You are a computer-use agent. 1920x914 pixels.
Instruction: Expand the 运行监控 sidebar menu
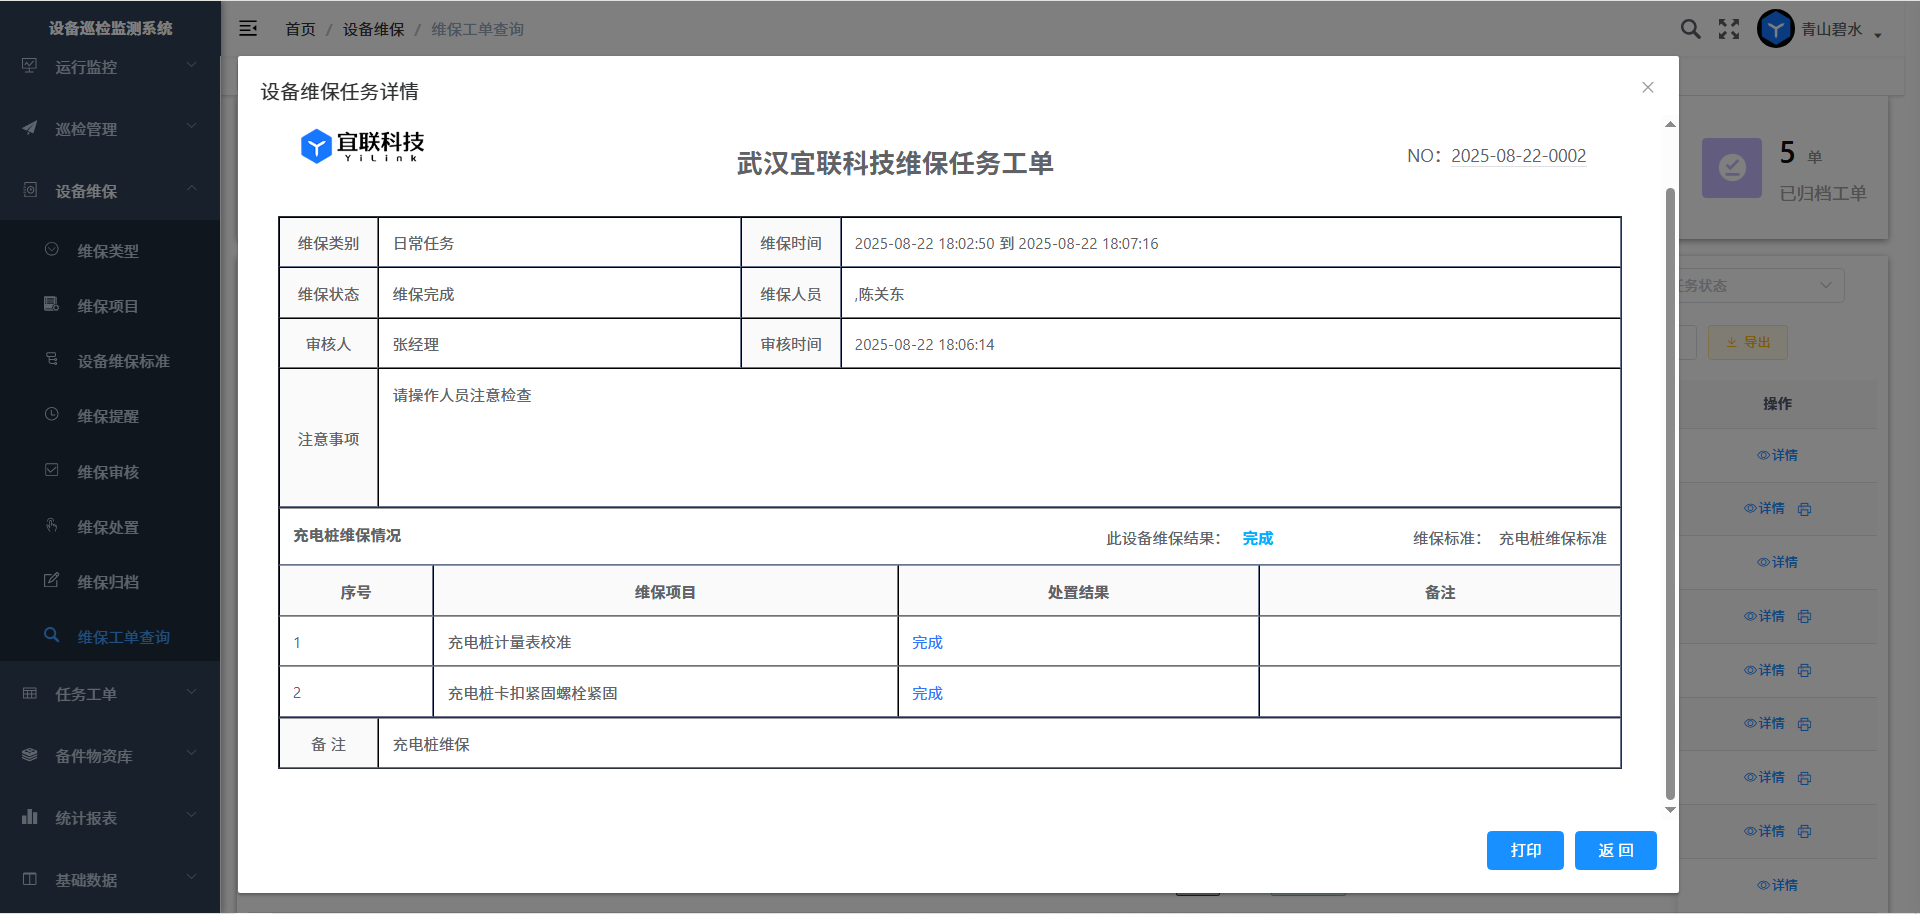110,67
